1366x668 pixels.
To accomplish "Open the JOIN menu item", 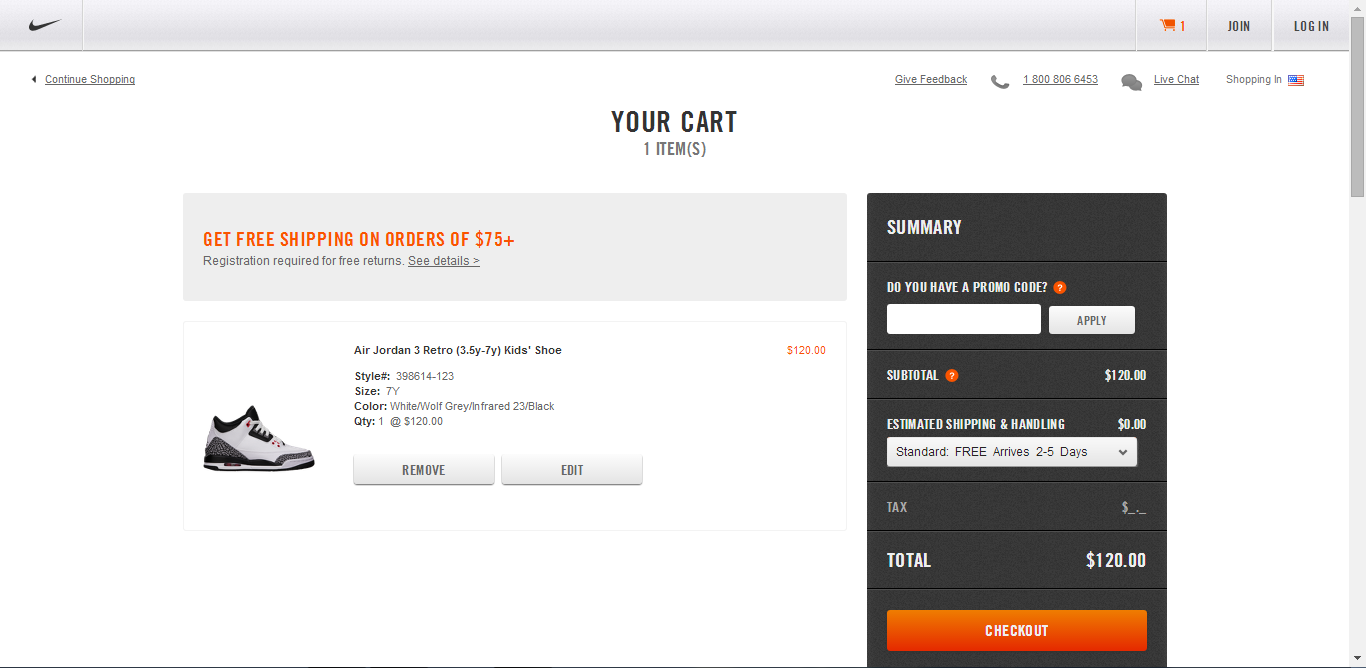I will (1239, 26).
